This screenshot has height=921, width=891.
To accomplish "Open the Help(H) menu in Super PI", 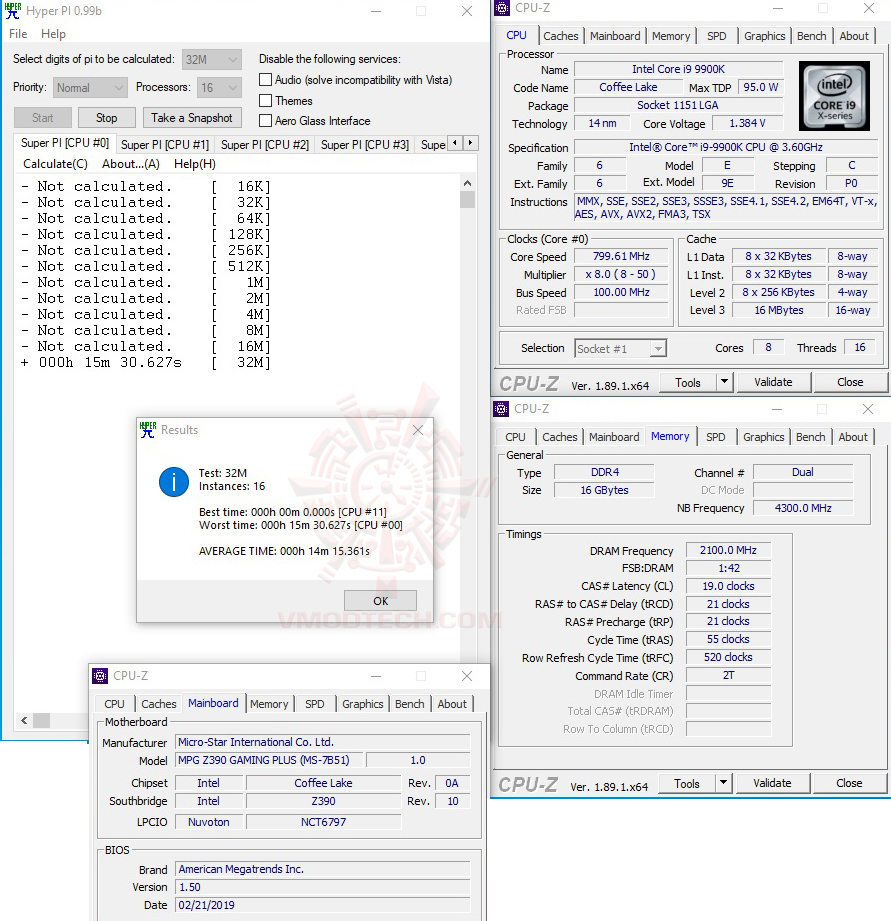I will click(195, 164).
